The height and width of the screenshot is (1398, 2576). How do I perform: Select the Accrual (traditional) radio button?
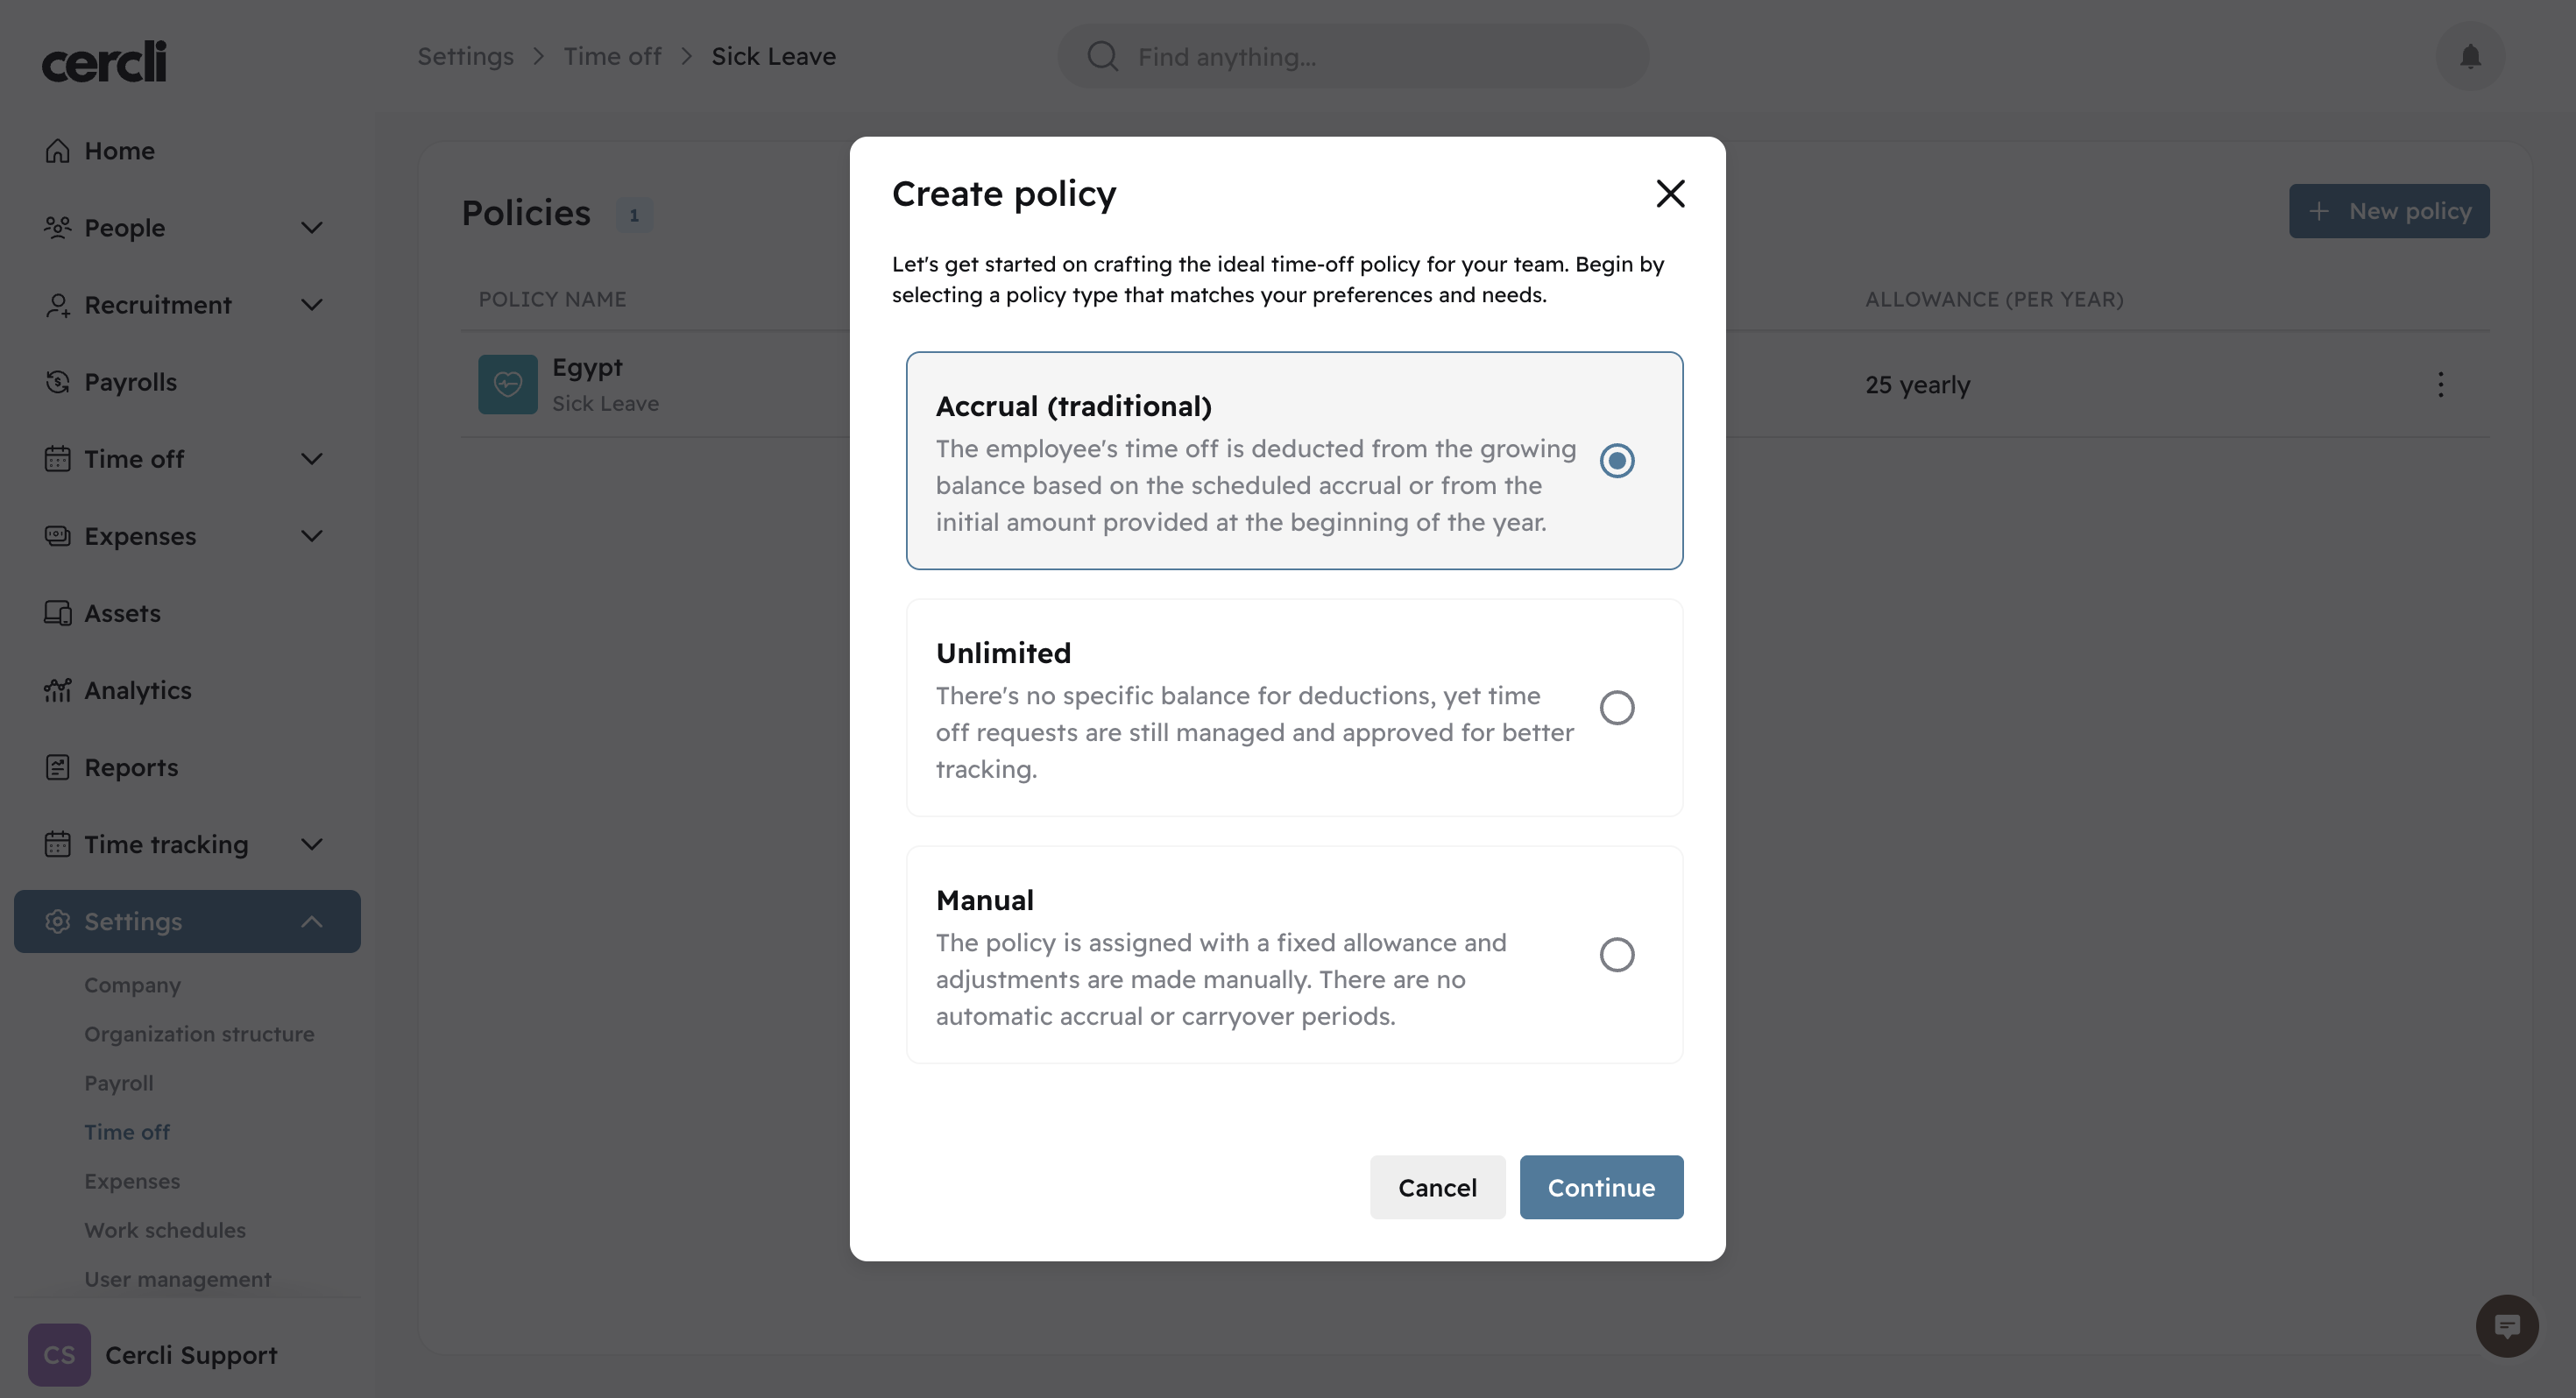pos(1616,461)
